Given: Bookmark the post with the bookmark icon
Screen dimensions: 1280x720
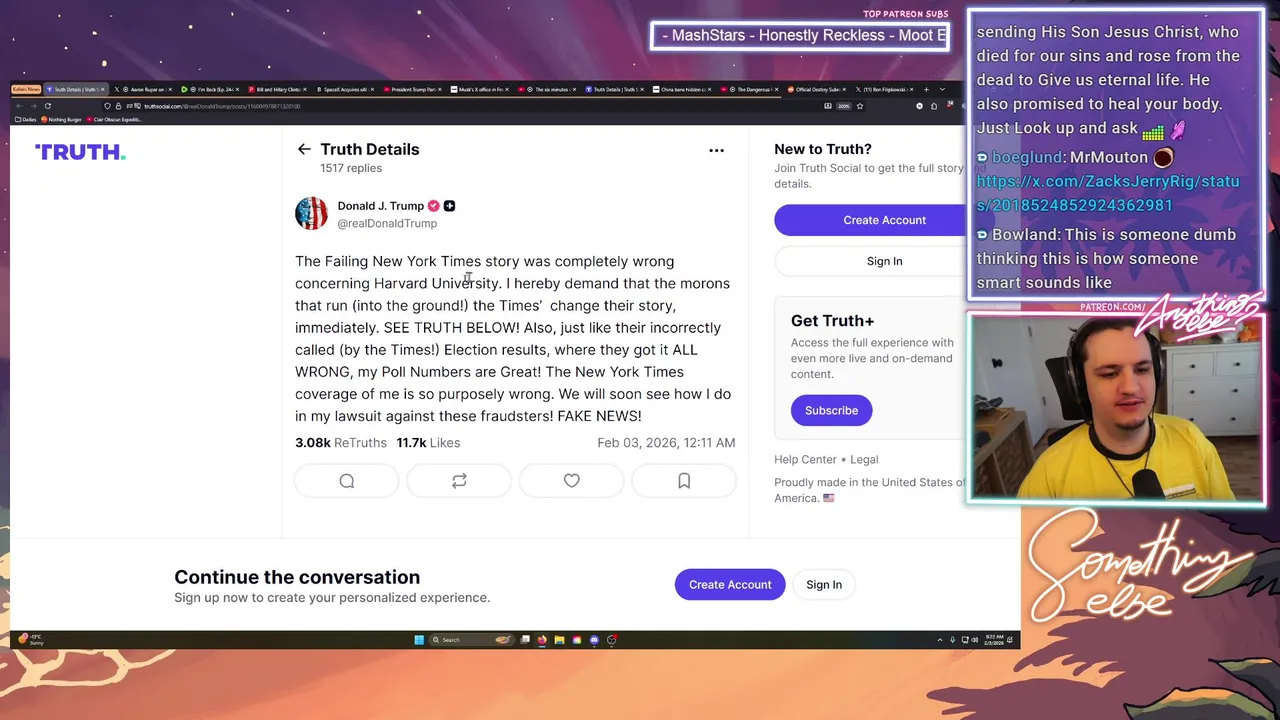Looking at the screenshot, I should (x=684, y=481).
